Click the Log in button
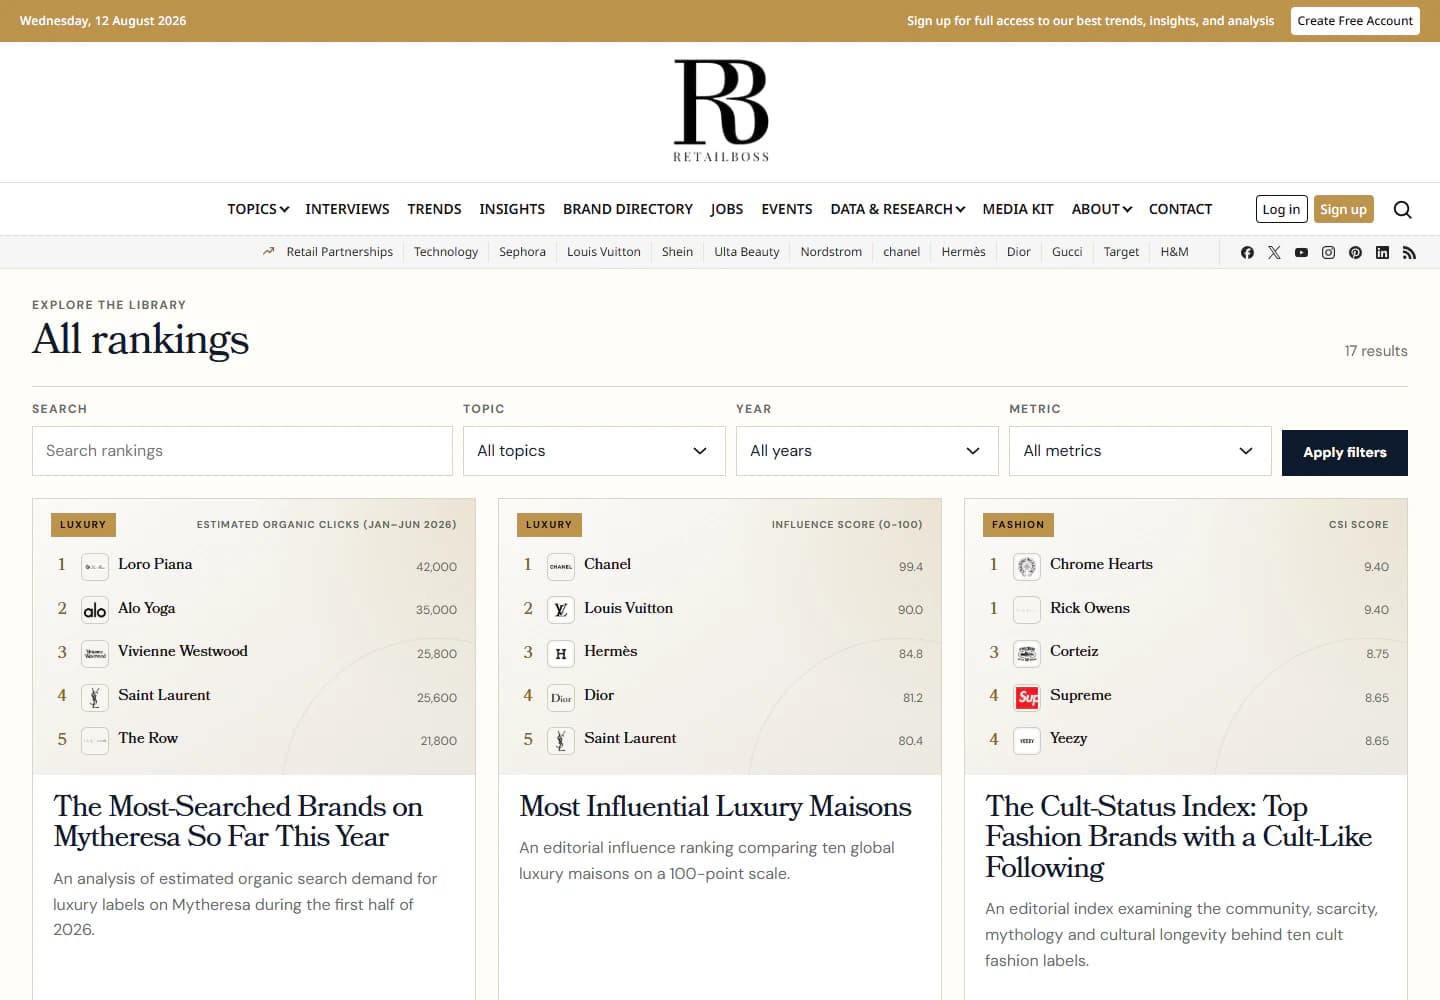This screenshot has width=1440, height=1000. tap(1281, 209)
